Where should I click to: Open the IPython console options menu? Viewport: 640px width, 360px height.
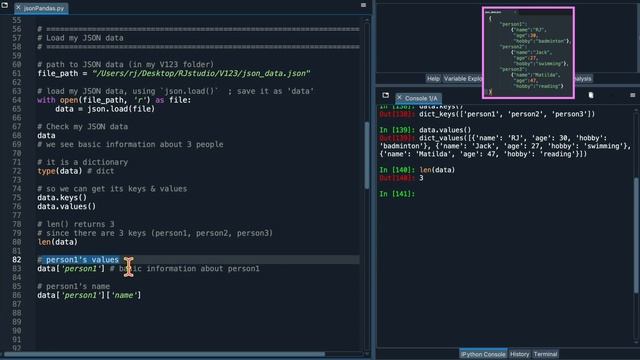(x=632, y=95)
